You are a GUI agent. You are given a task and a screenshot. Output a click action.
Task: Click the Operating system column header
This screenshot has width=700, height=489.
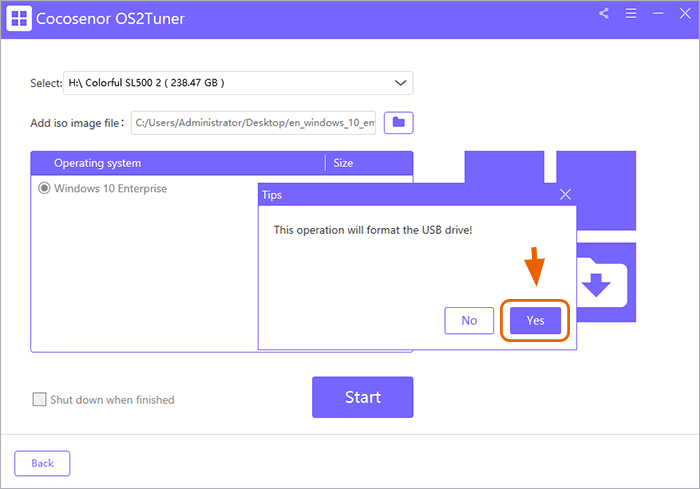point(97,163)
